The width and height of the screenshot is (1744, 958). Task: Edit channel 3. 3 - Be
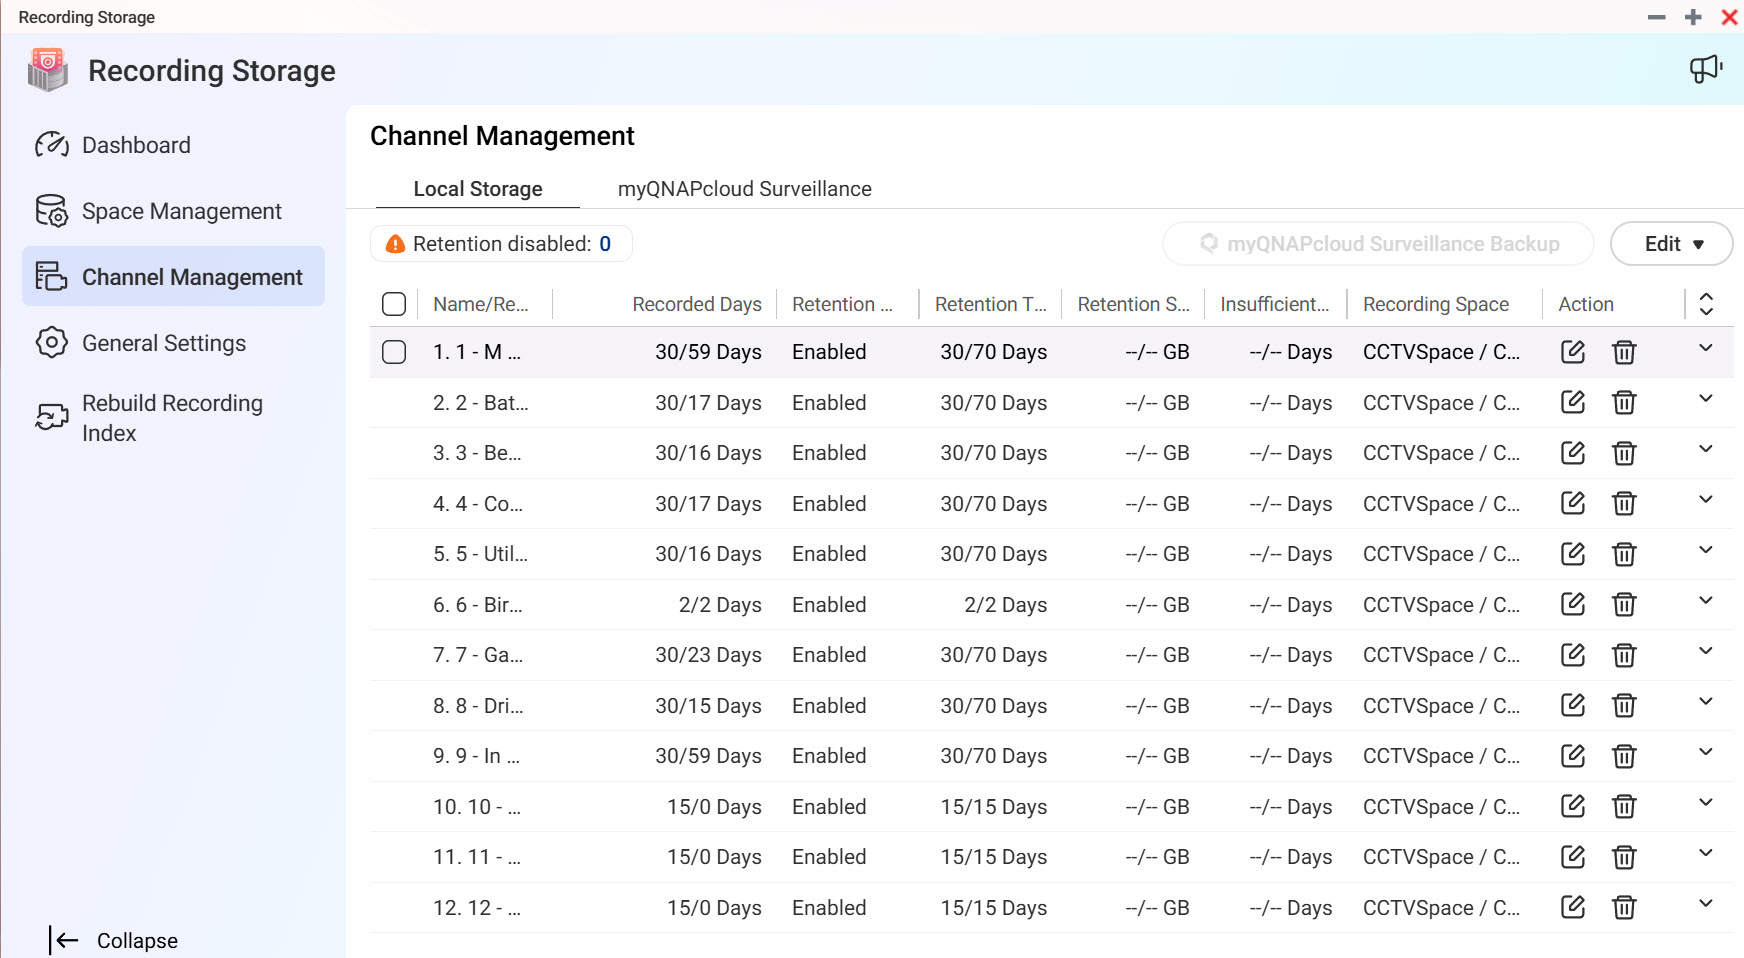point(1573,453)
